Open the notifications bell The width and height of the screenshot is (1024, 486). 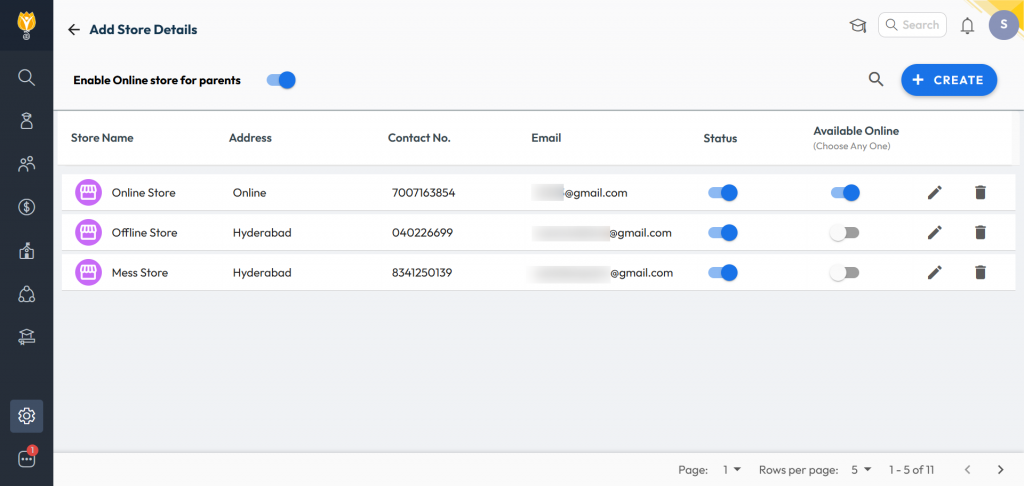click(967, 26)
